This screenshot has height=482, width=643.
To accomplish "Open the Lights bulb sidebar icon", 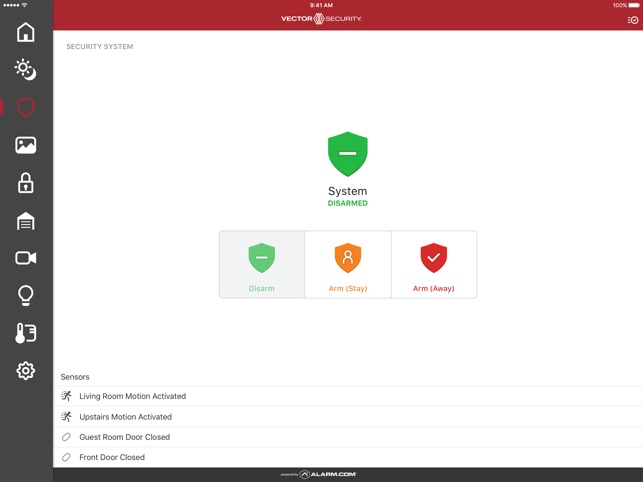I will (26, 295).
